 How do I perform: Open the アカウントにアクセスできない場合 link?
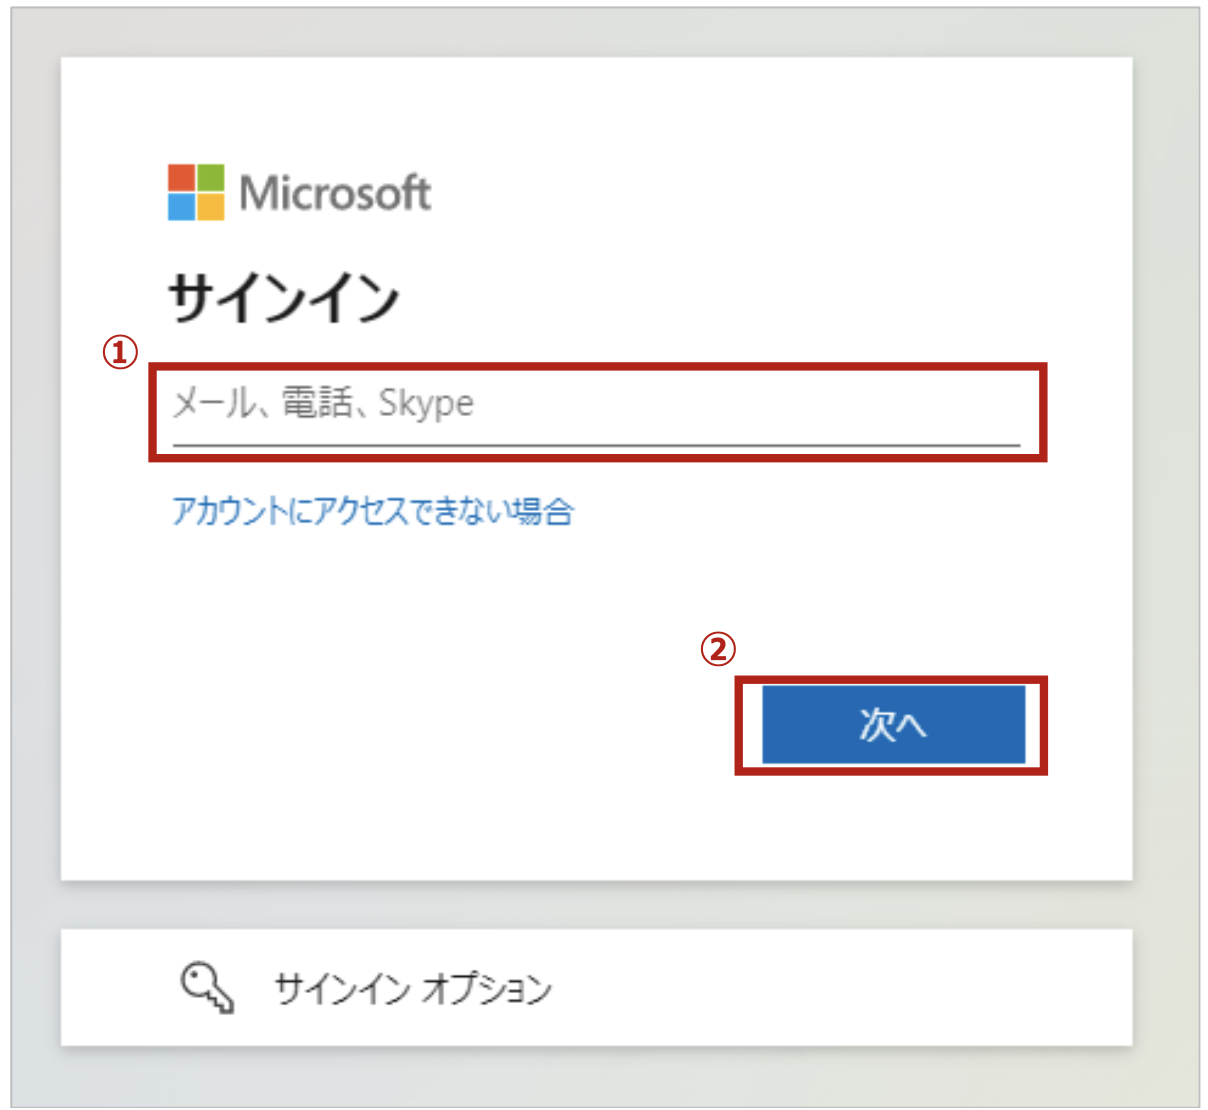[373, 511]
